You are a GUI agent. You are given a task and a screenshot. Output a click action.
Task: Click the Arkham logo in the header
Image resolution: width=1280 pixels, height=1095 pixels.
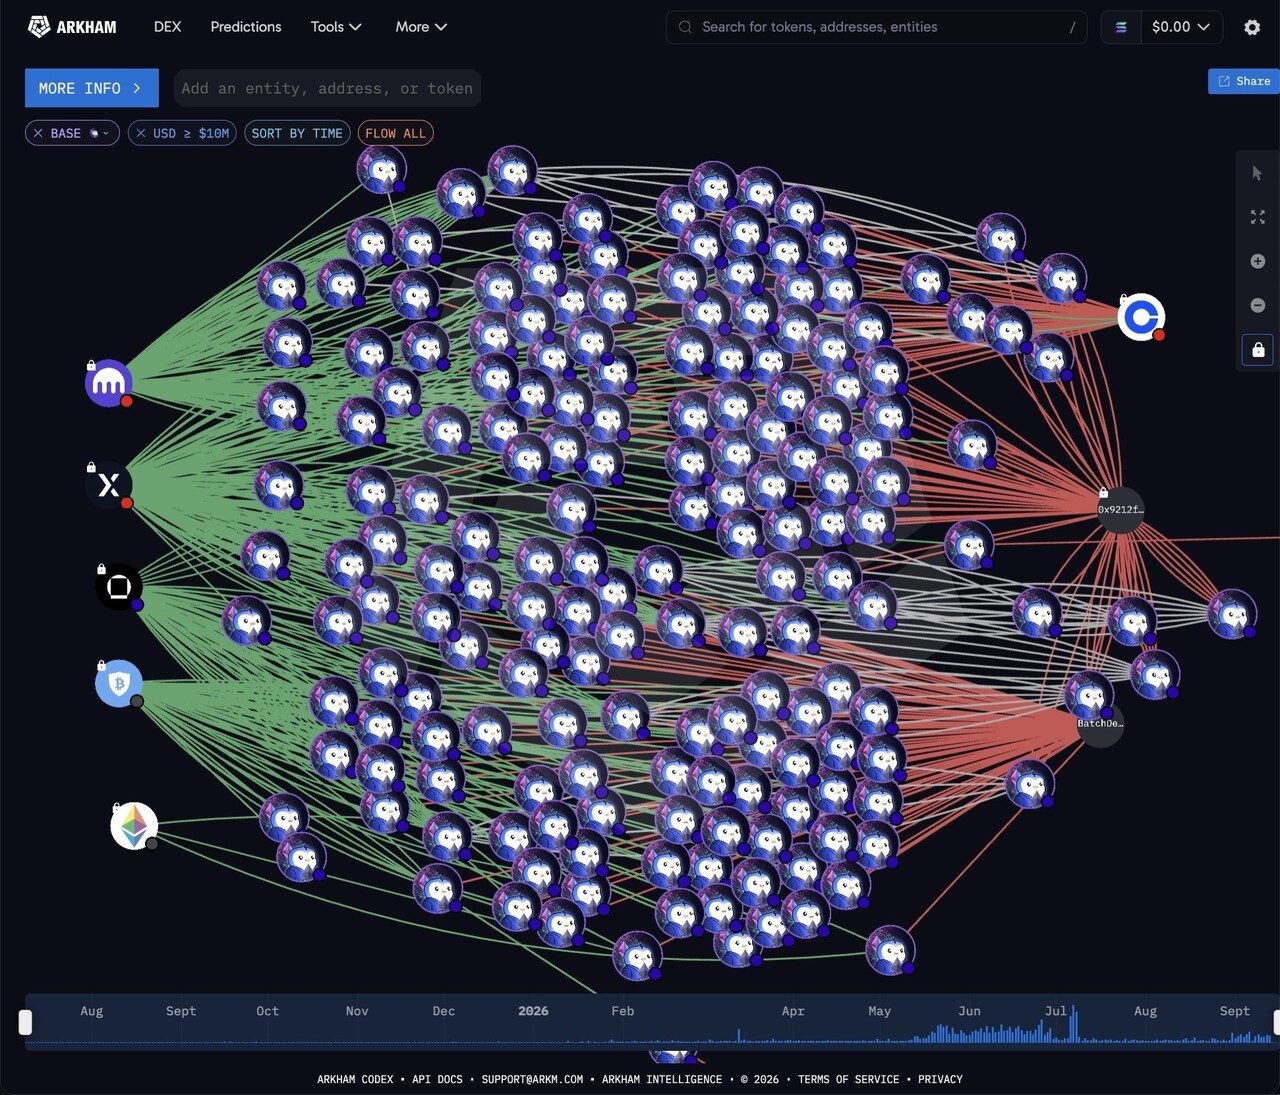[72, 27]
